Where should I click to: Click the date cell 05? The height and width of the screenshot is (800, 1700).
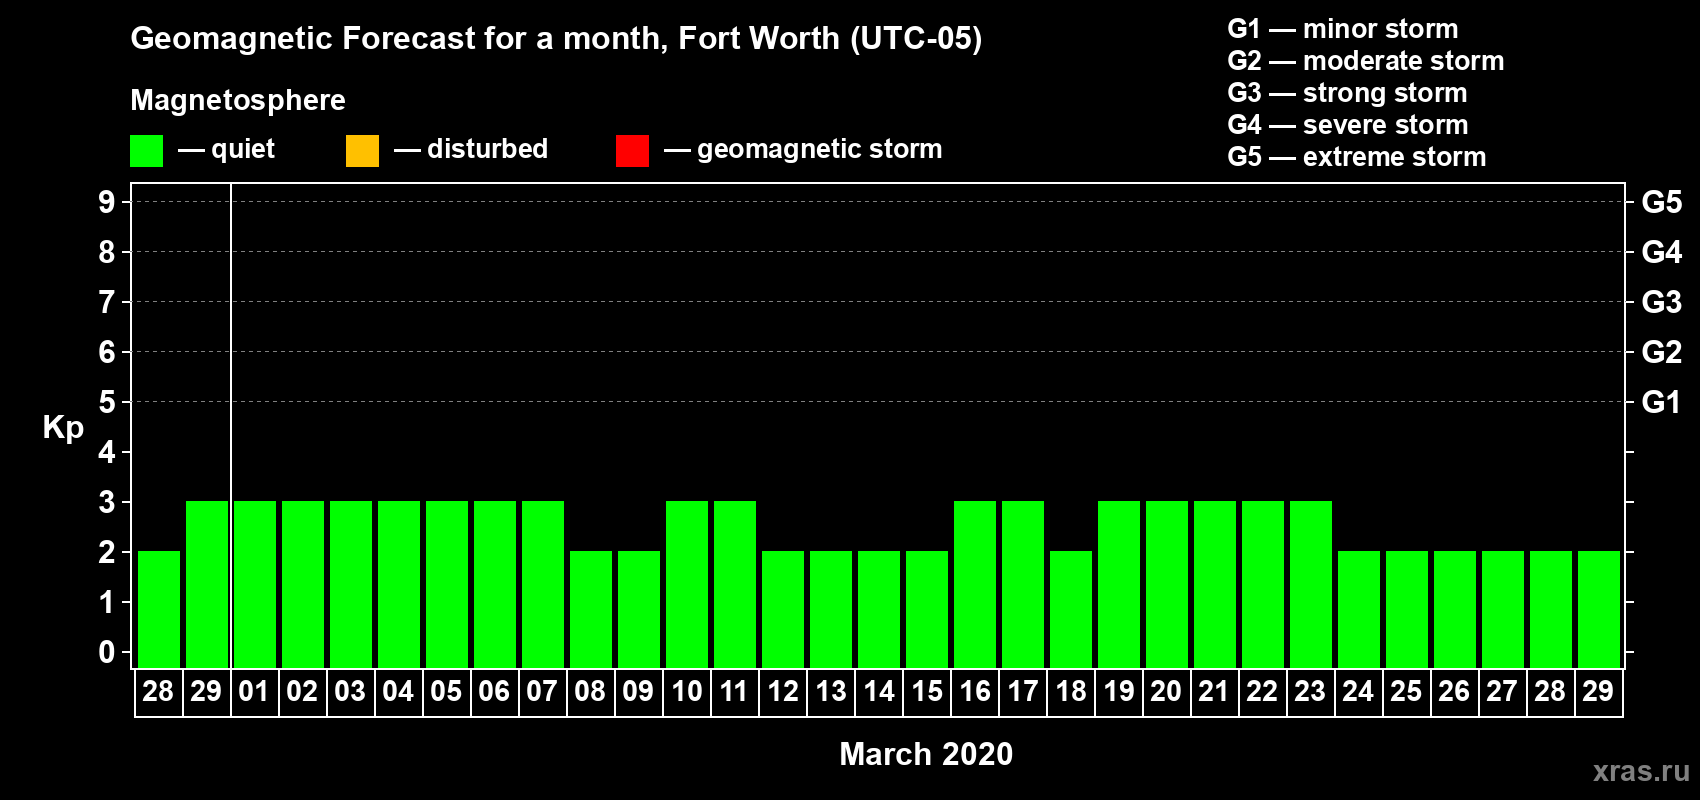[446, 692]
